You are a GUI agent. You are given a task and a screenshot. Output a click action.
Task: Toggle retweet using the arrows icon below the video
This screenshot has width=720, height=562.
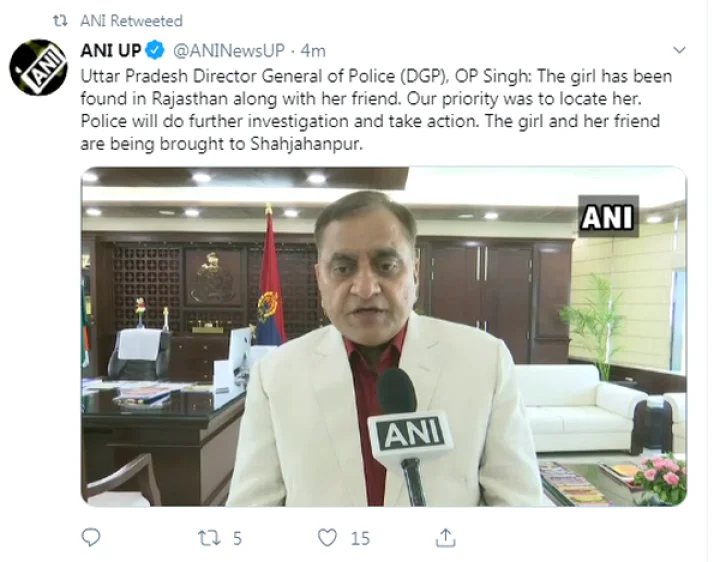pos(208,537)
